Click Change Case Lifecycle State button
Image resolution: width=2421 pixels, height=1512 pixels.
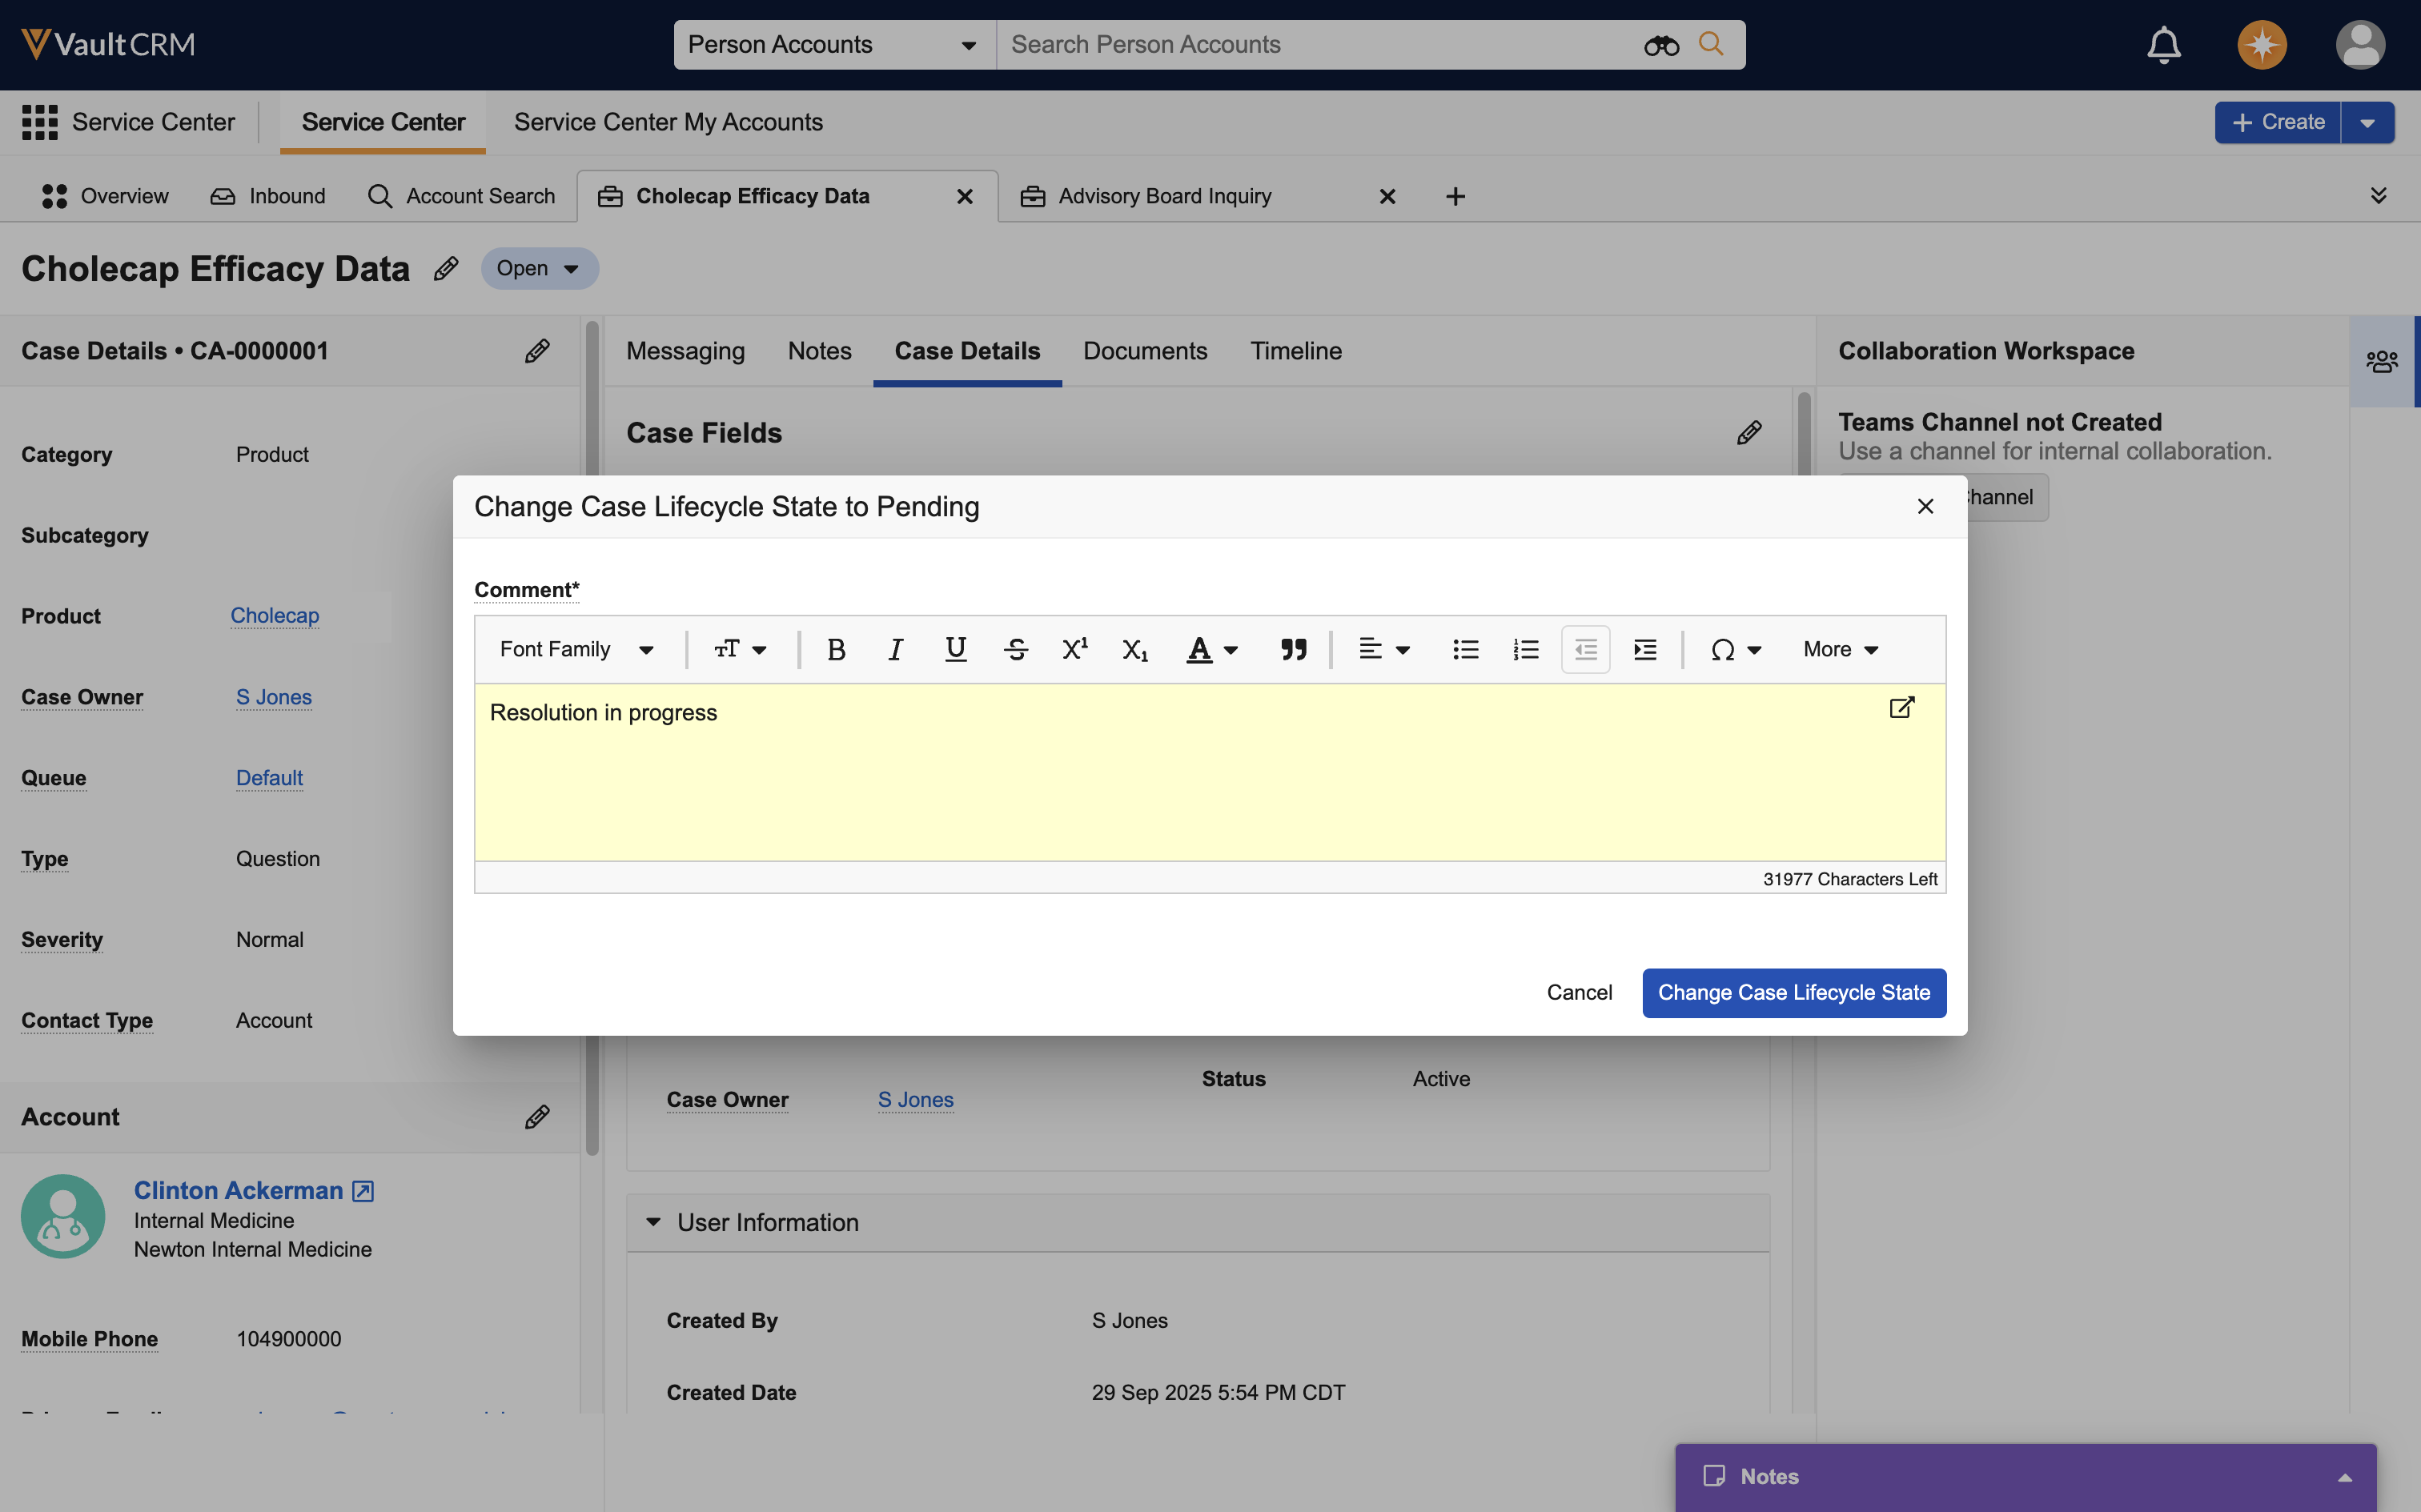coord(1793,993)
